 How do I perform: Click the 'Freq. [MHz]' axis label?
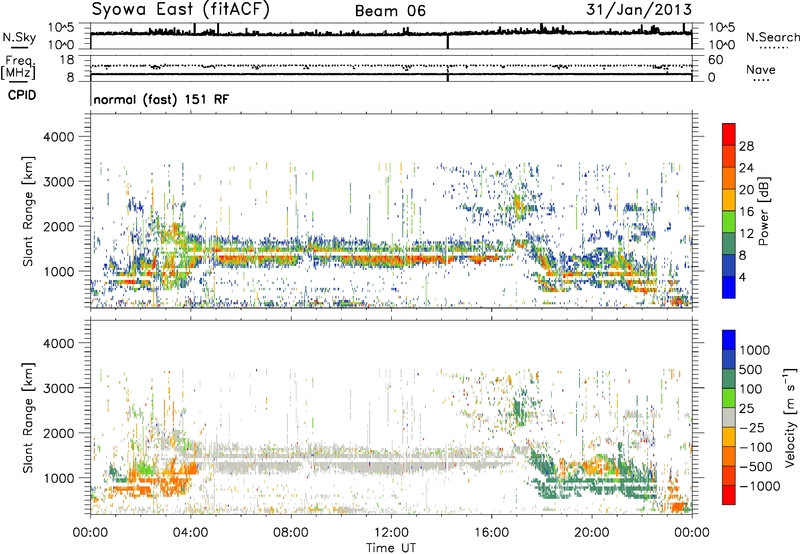[18, 68]
